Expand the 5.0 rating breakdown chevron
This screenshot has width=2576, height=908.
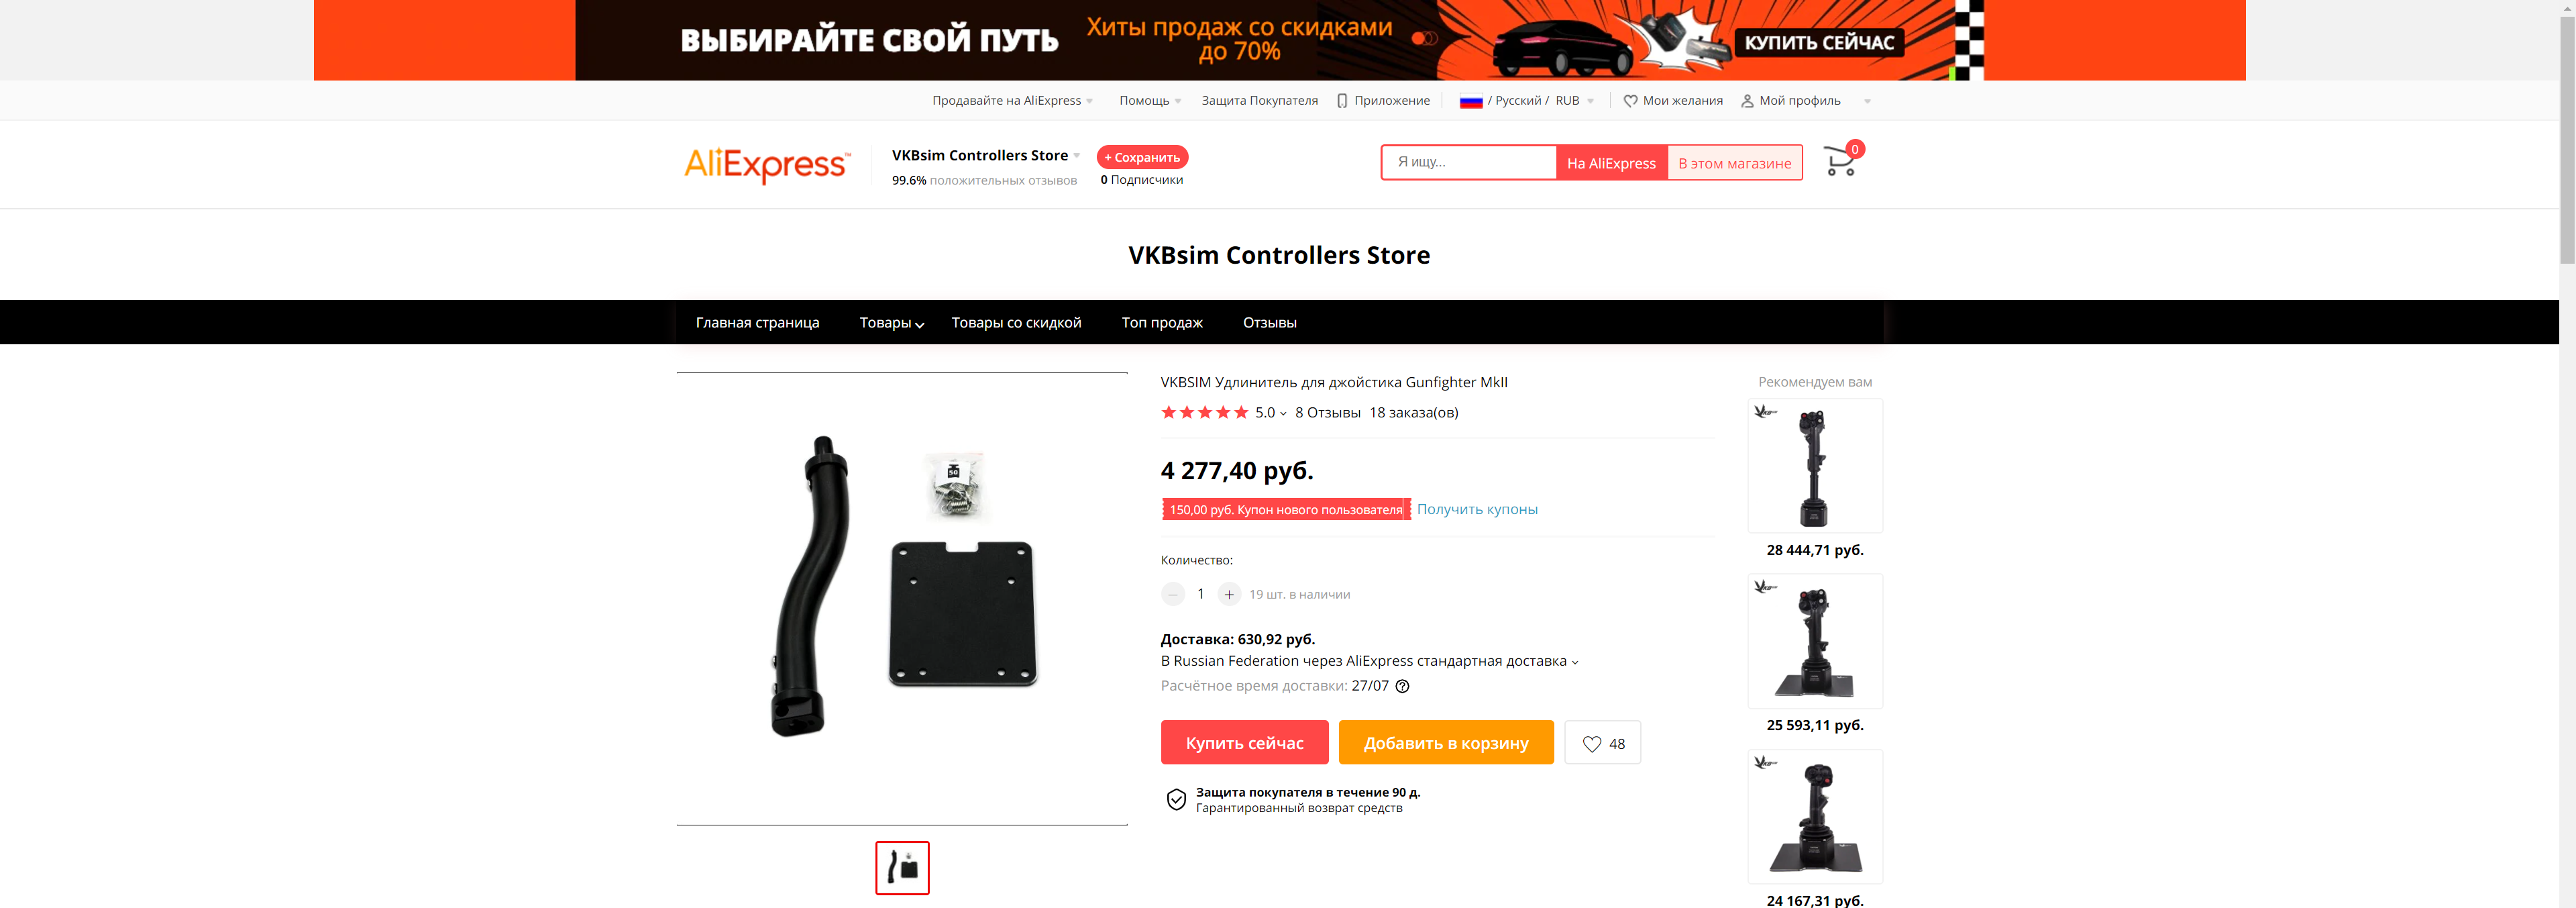[1283, 413]
